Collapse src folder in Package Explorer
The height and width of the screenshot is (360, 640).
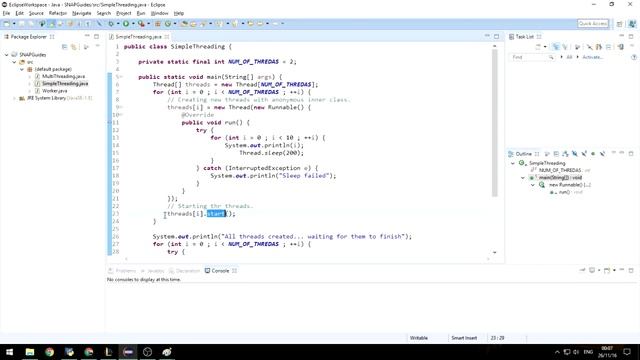click(14, 62)
